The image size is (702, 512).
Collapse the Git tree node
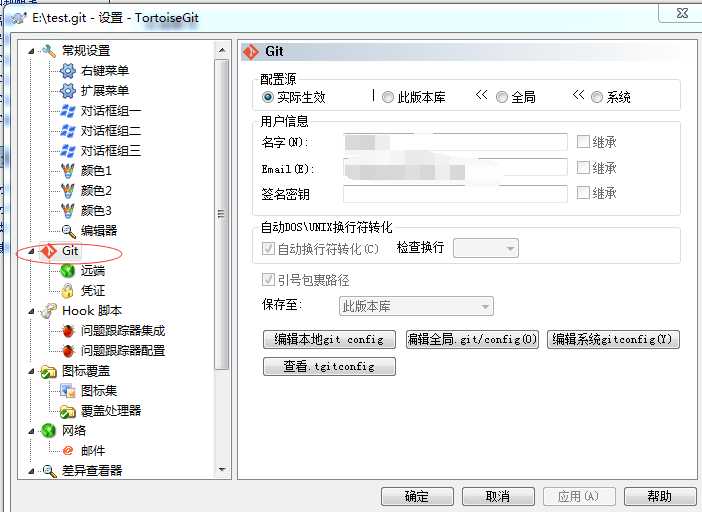coord(31,251)
